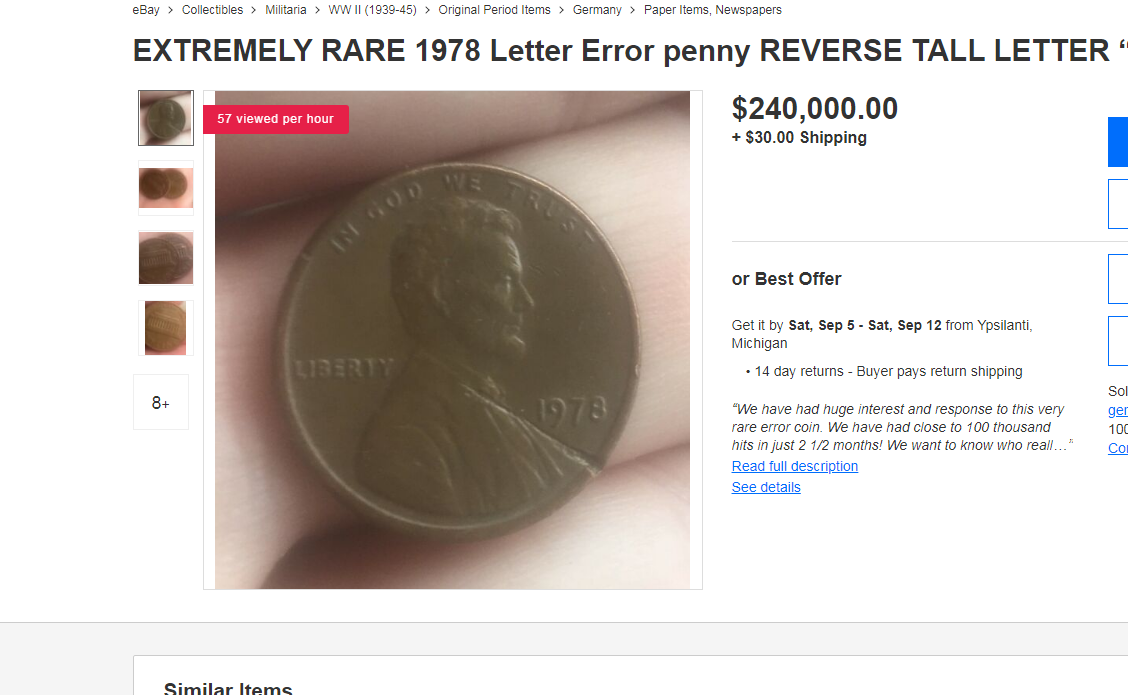Go to the Militaria breadcrumb category
The image size is (1128, 695).
click(286, 10)
